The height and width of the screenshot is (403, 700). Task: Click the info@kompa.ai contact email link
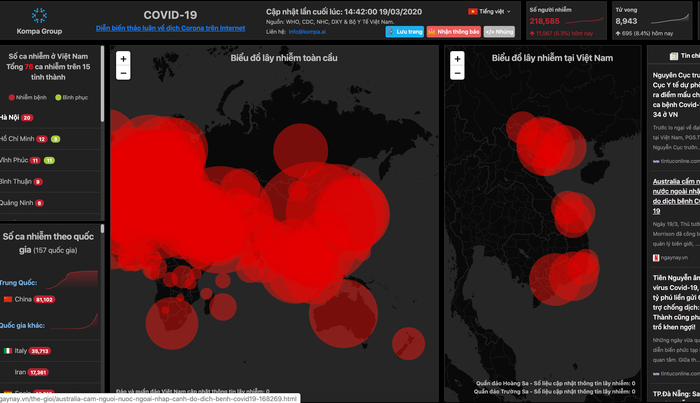(307, 32)
